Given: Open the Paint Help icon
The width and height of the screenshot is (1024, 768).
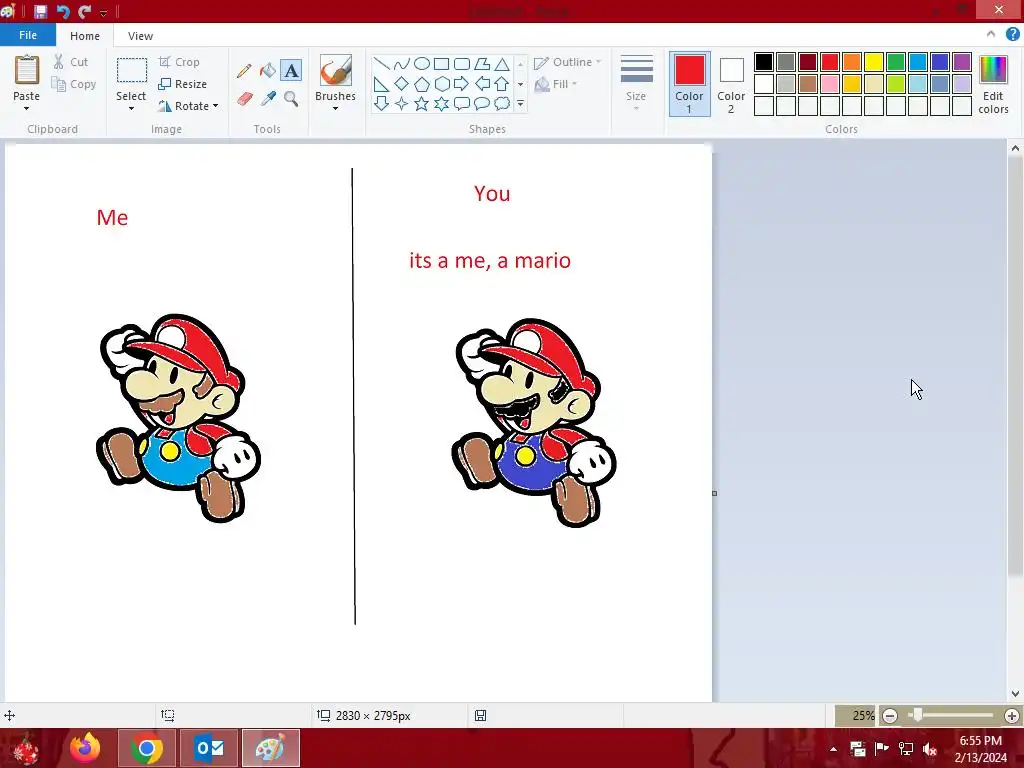Looking at the screenshot, I should point(1012,35).
